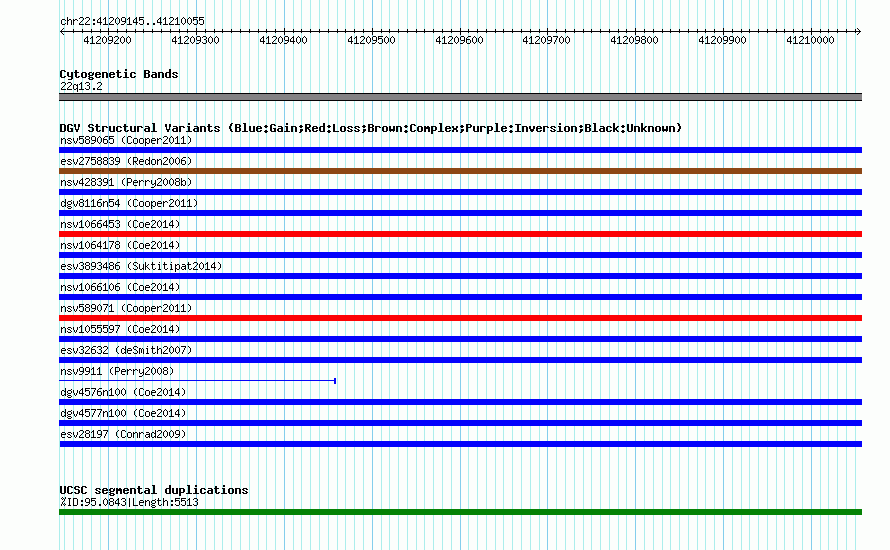Screen dimensions: 890x550
Task: Click ruler coordinate 41209900
Action: tap(722, 40)
